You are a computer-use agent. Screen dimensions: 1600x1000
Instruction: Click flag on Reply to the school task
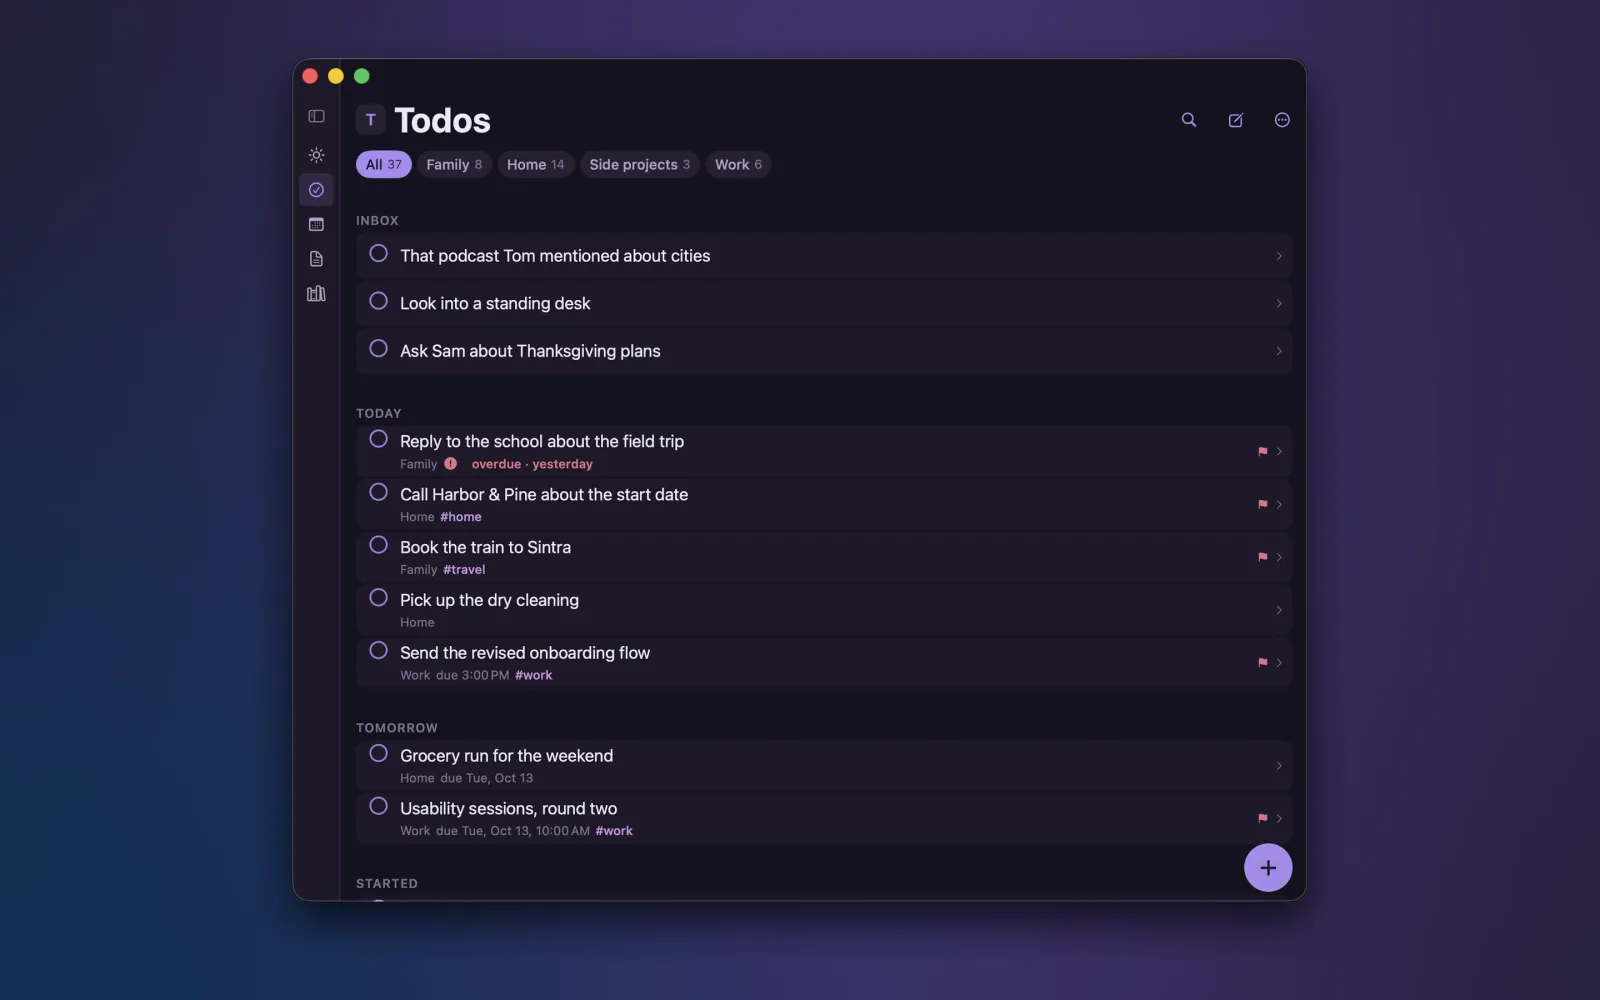point(1262,452)
